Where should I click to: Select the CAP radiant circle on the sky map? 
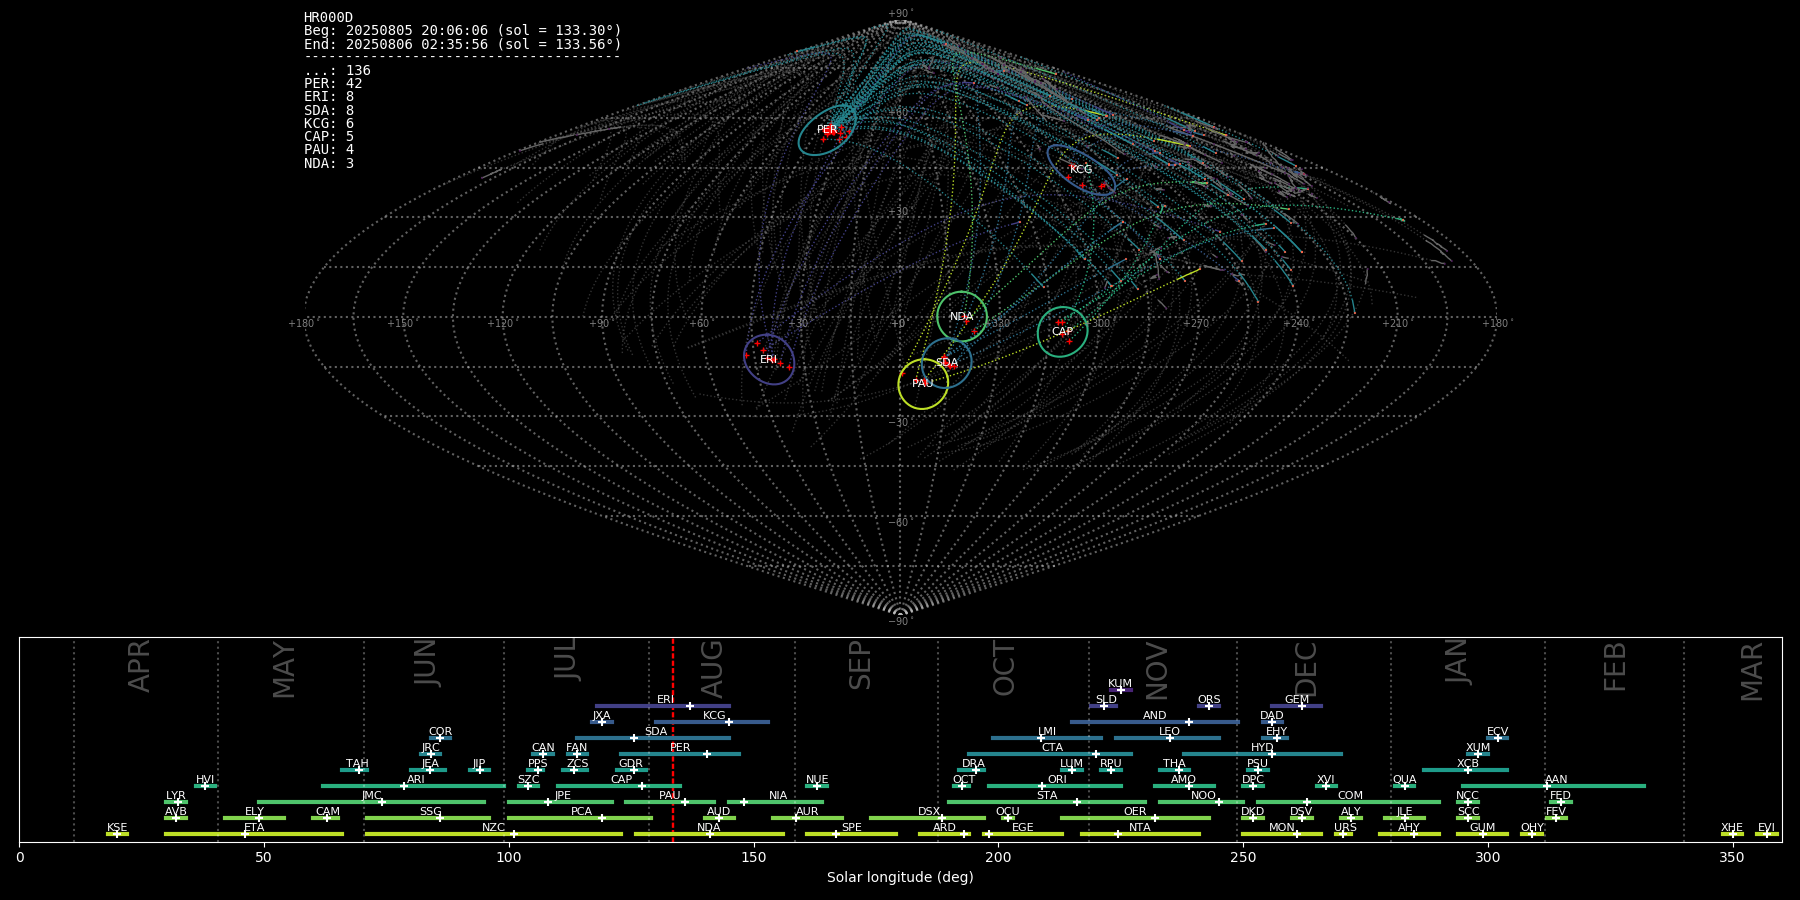click(1062, 331)
